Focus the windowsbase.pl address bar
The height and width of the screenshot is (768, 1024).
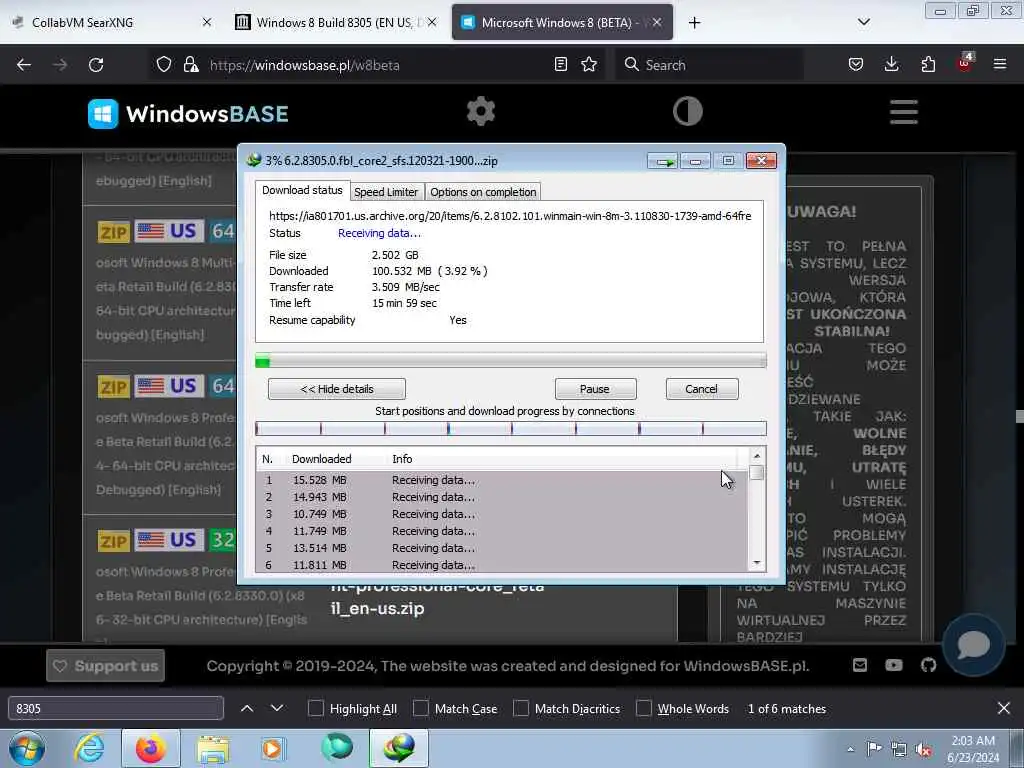pyautogui.click(x=376, y=65)
